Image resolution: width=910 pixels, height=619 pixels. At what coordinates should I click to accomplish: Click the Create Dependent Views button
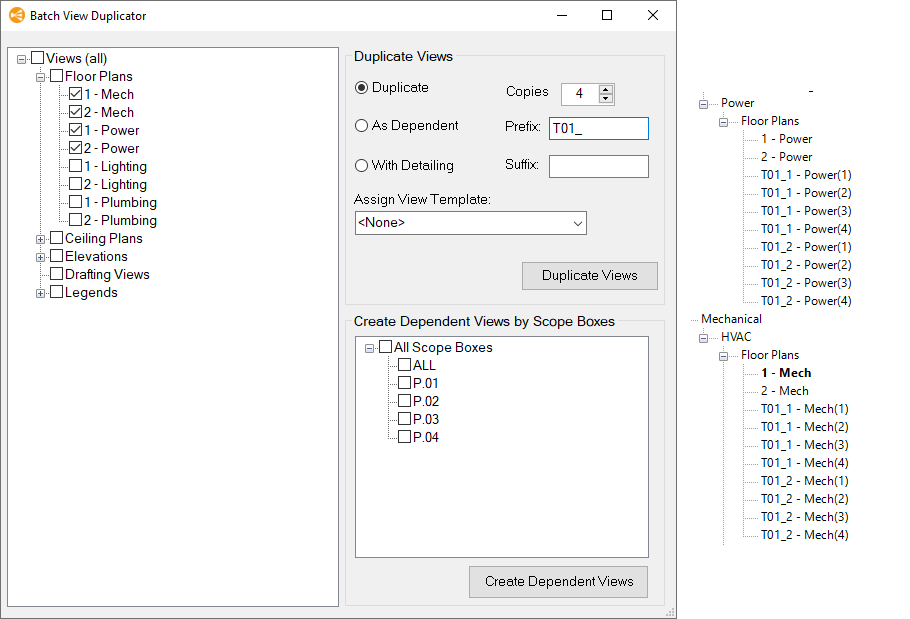pyautogui.click(x=558, y=582)
